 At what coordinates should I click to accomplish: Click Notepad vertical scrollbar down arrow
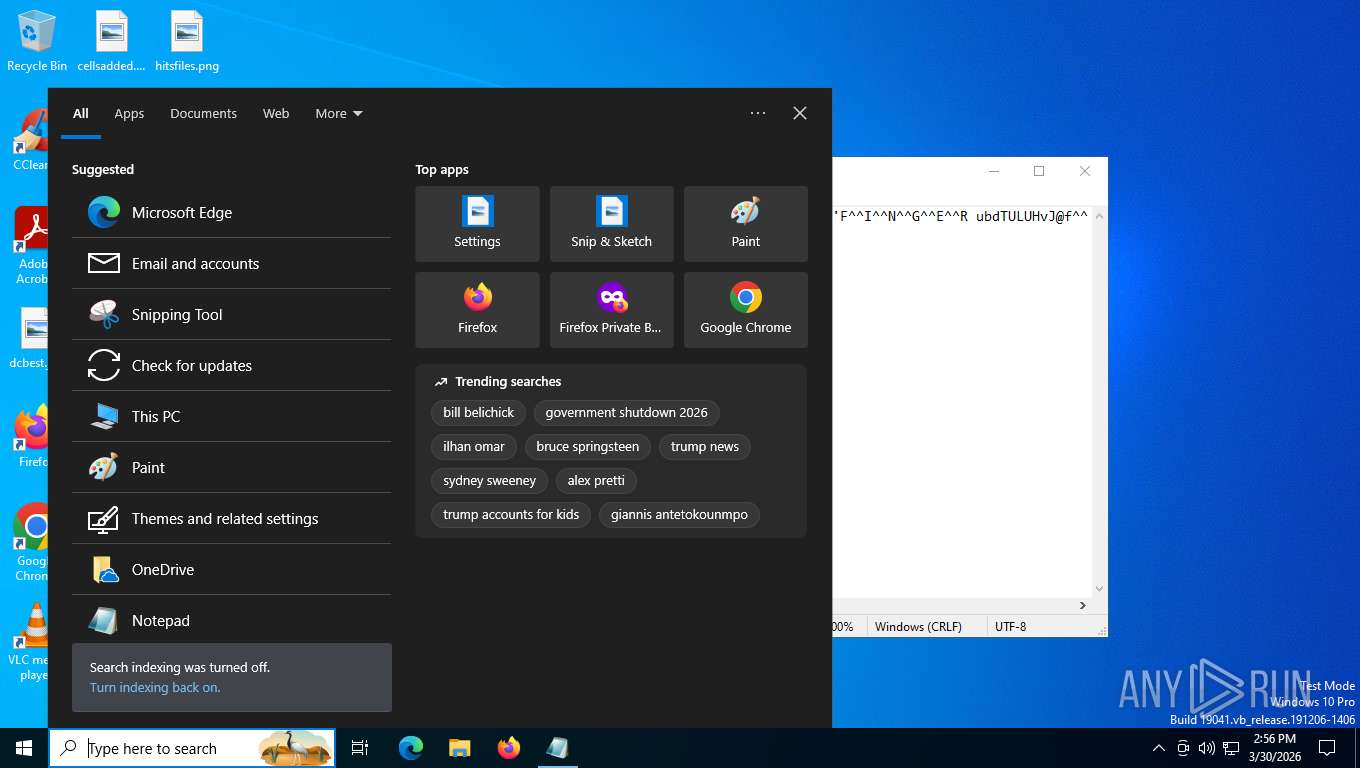coord(1100,589)
